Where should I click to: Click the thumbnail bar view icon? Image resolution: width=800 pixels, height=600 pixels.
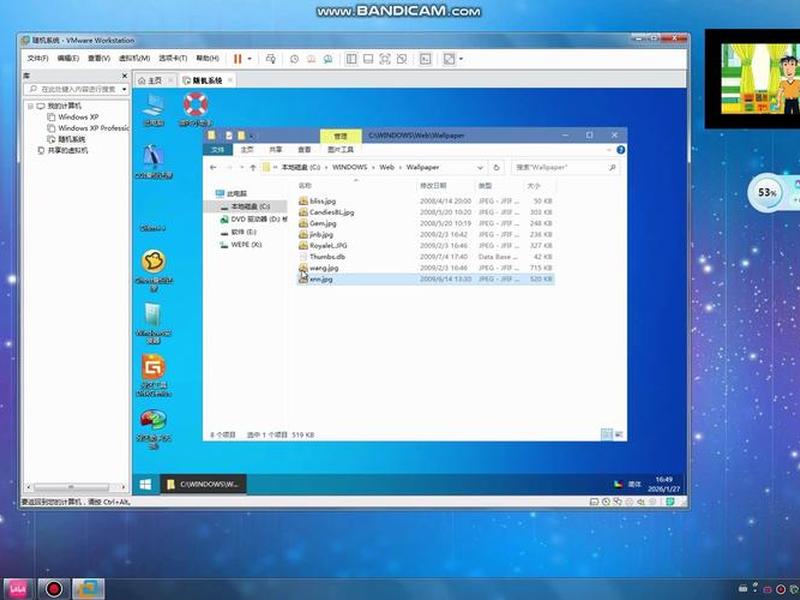point(368,59)
